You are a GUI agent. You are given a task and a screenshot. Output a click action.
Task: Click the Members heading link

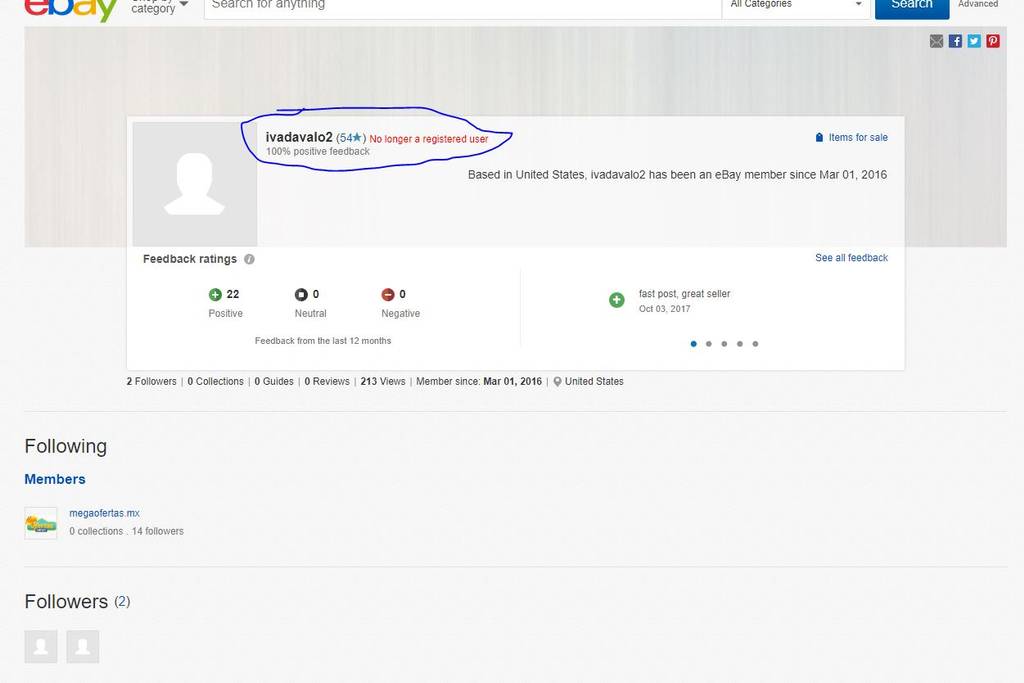tap(55, 479)
